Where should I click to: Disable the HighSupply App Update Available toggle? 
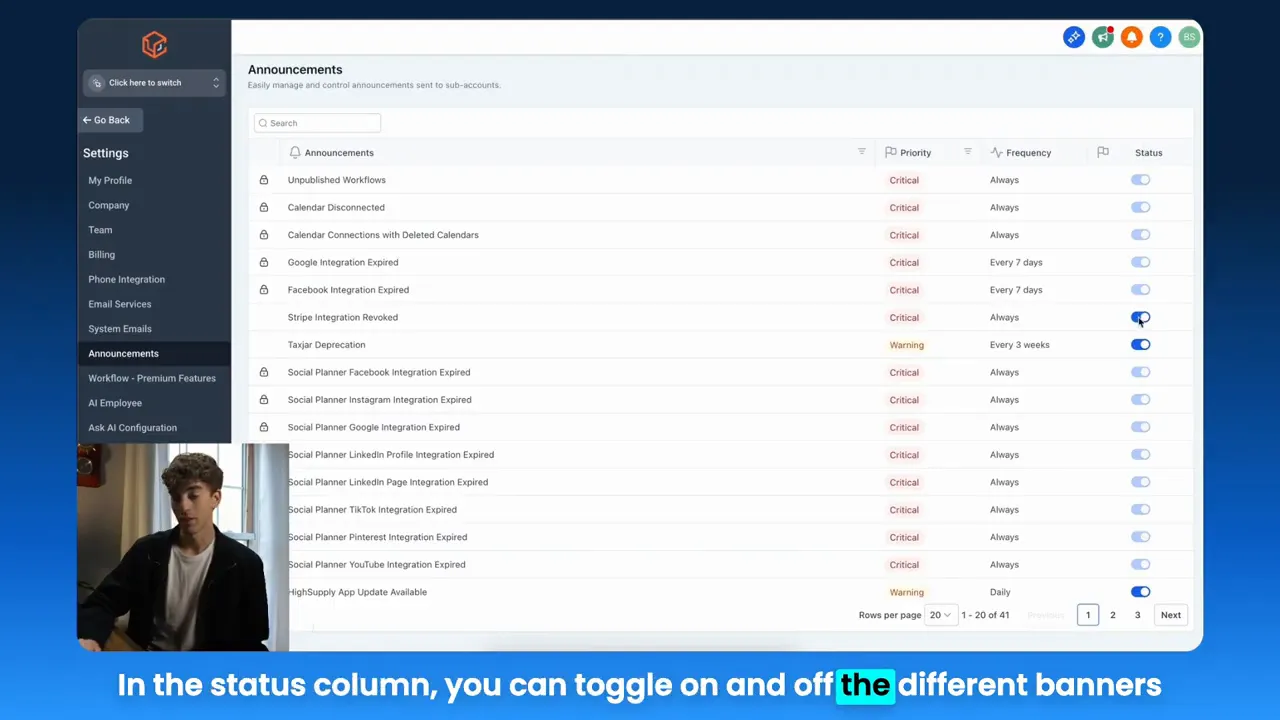coord(1140,591)
